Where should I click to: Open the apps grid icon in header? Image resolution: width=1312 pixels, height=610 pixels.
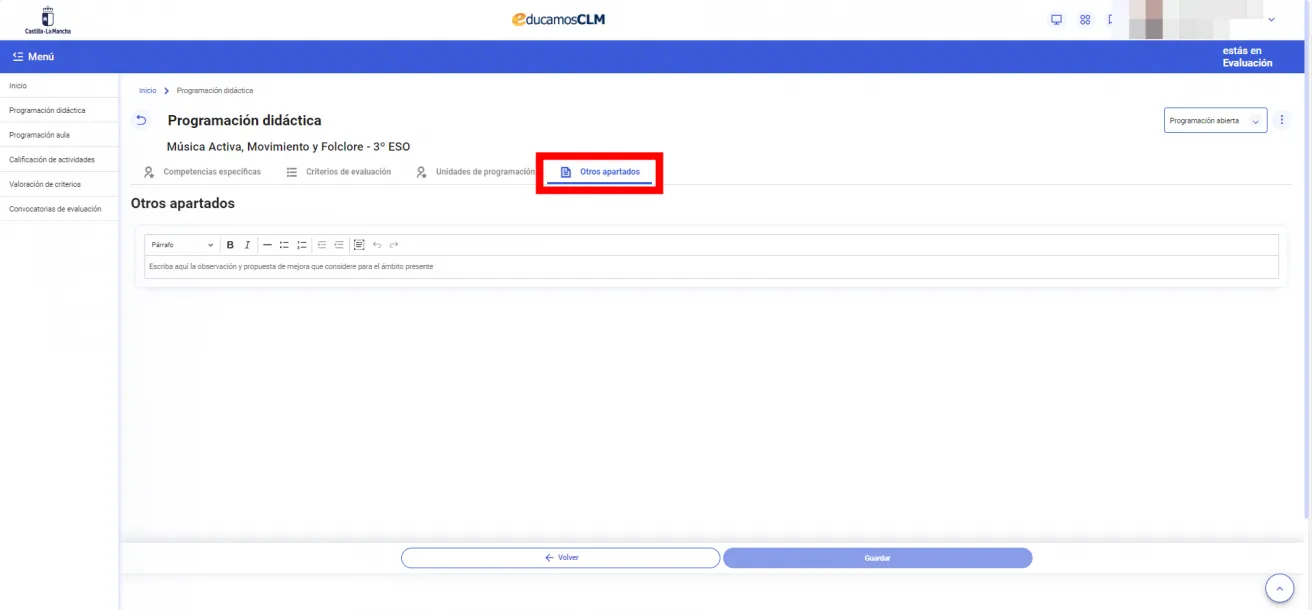pyautogui.click(x=1085, y=20)
